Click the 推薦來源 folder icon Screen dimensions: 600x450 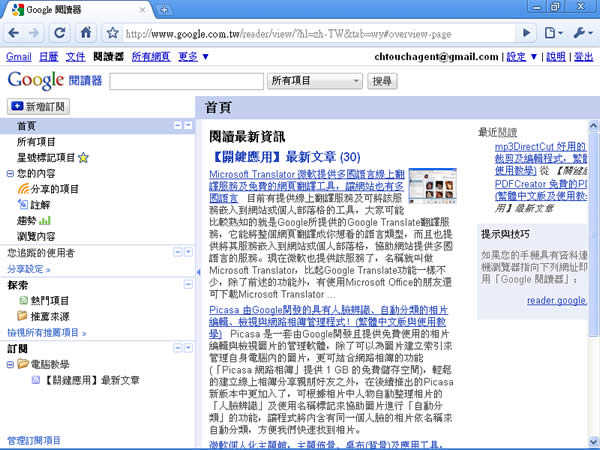(x=22, y=316)
